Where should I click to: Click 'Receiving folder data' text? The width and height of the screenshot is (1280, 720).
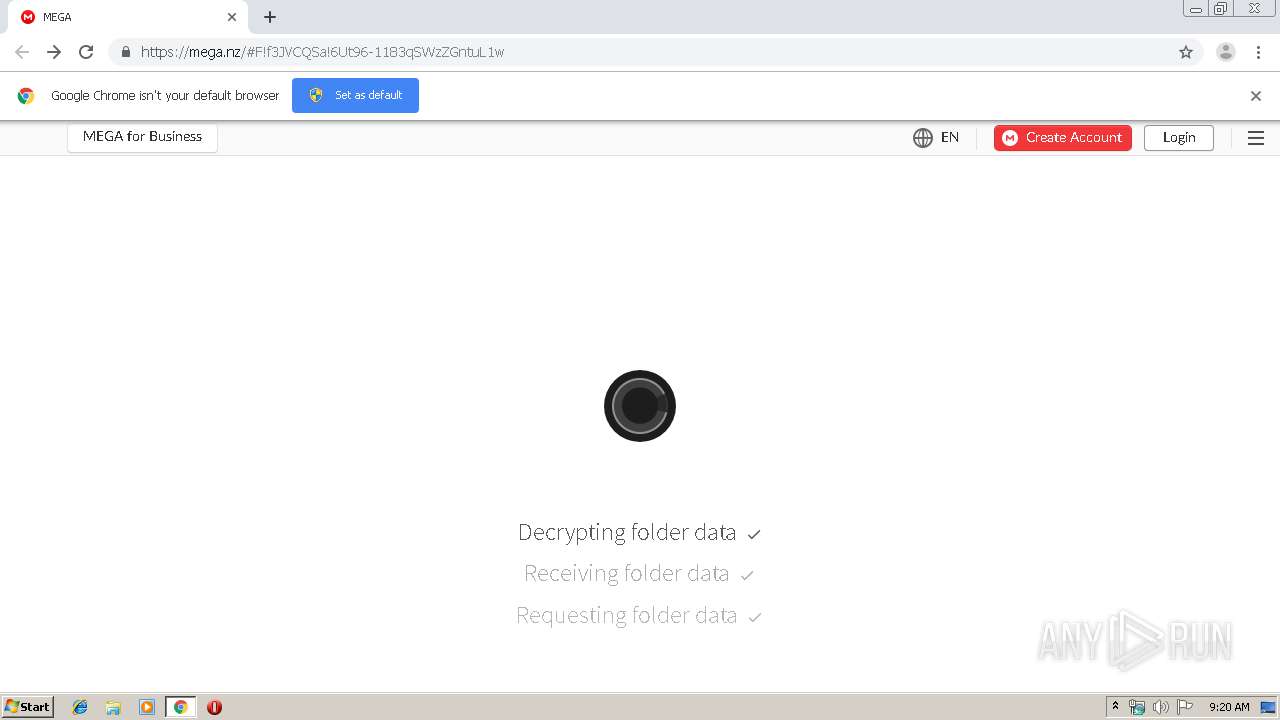click(627, 573)
